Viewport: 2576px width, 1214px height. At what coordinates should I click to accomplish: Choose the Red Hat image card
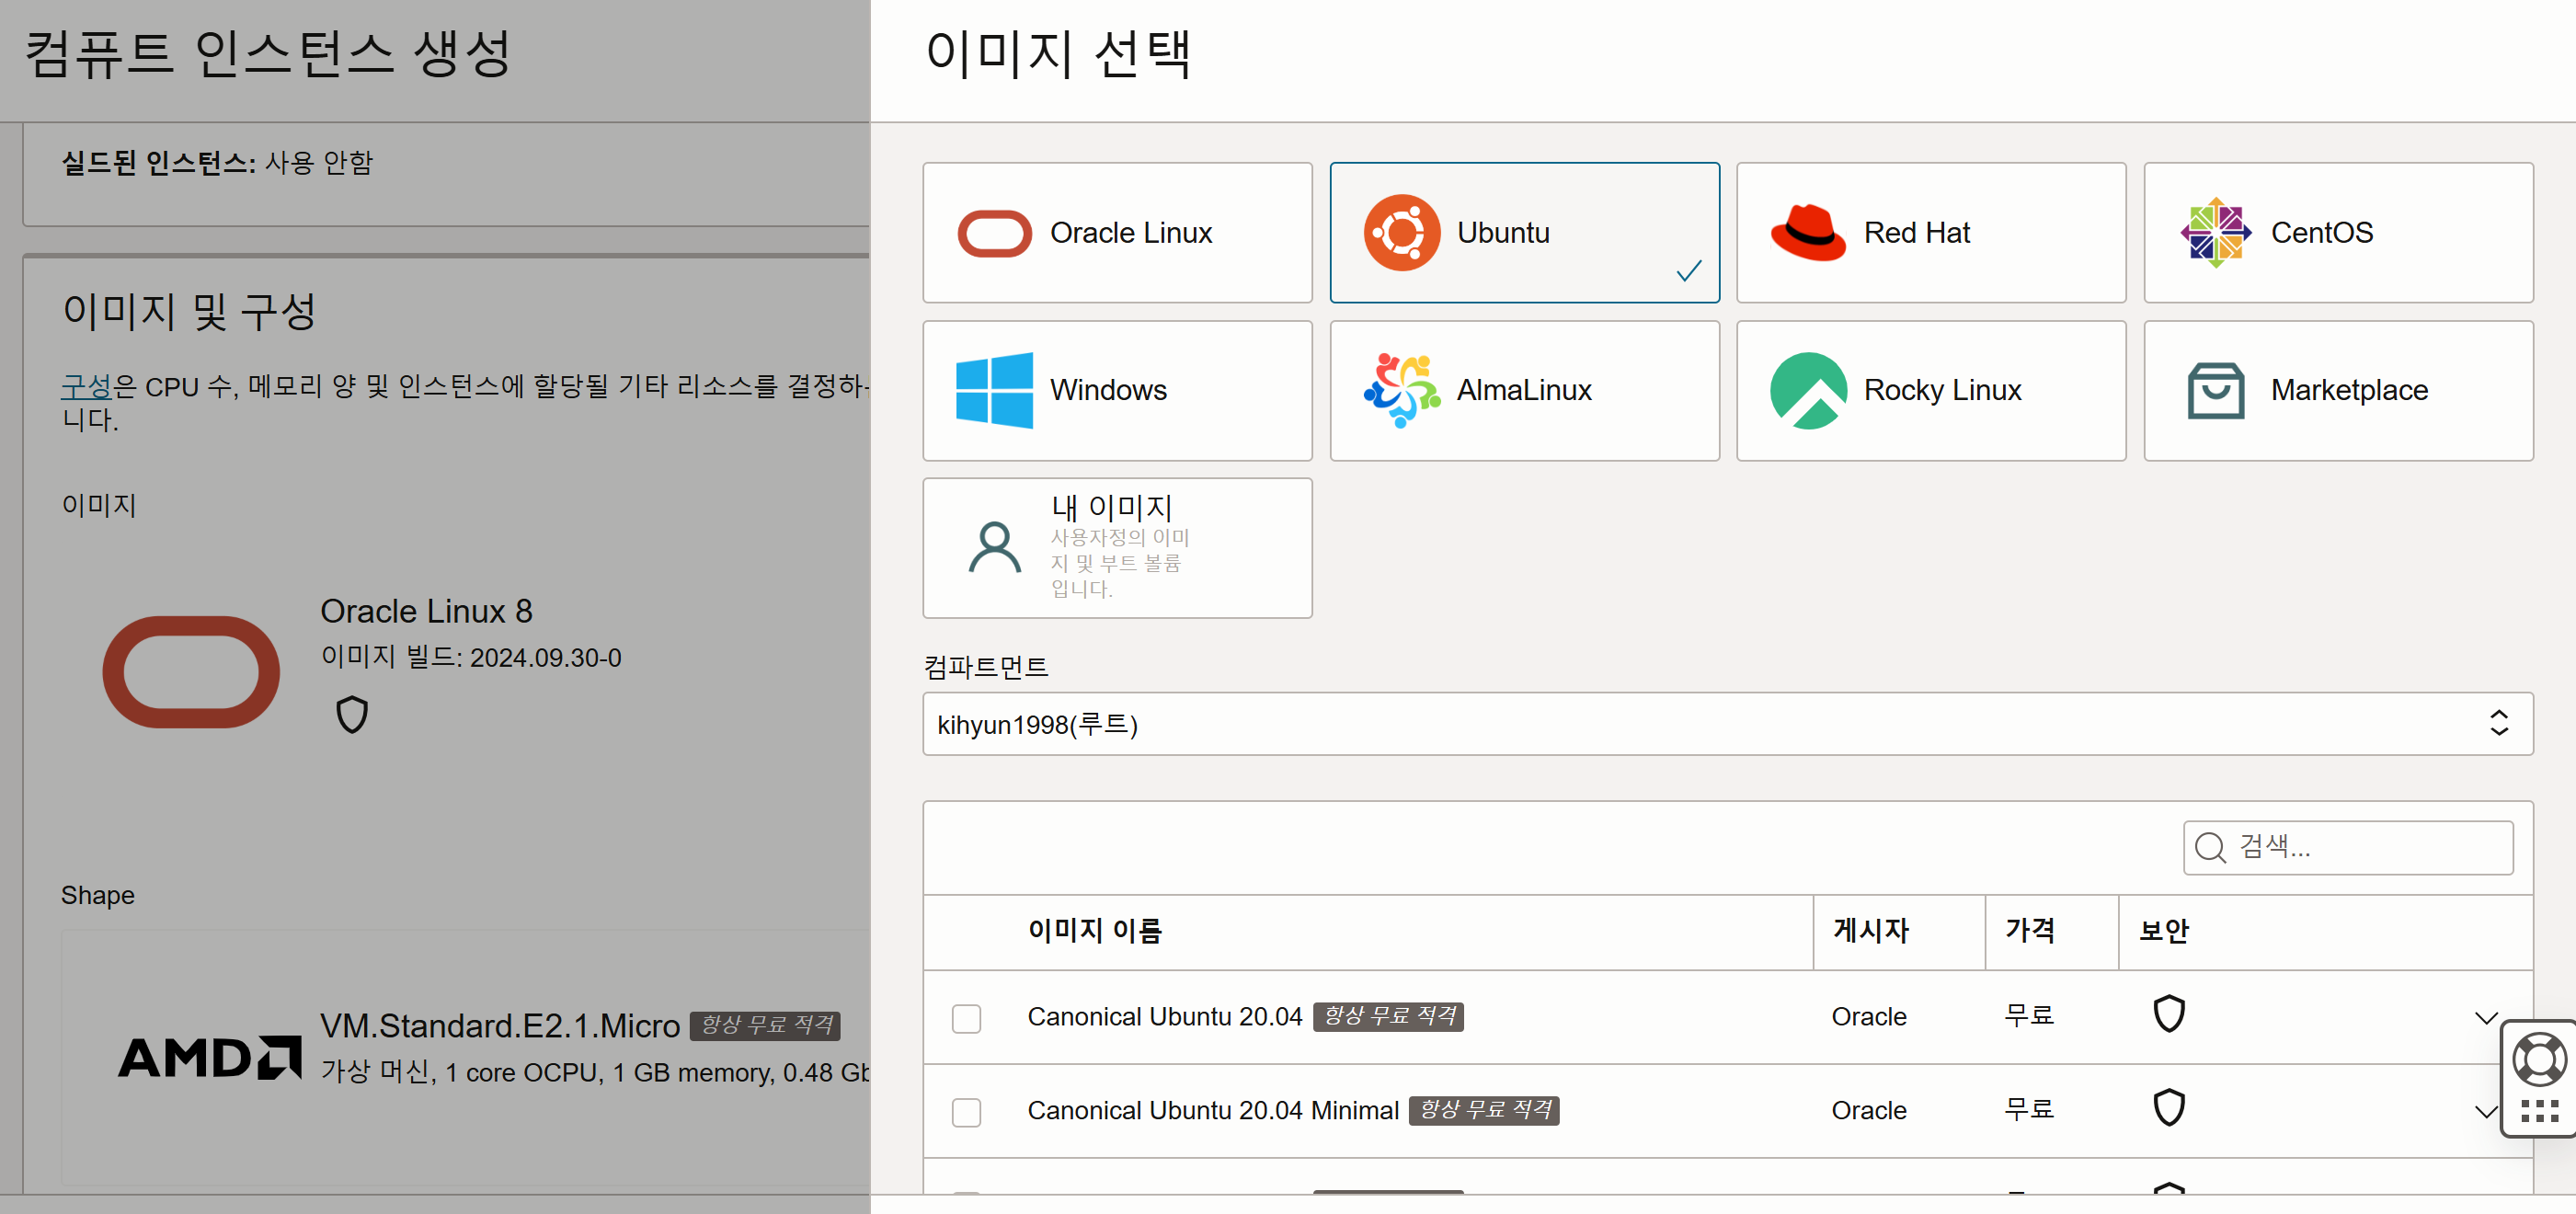click(x=1931, y=232)
